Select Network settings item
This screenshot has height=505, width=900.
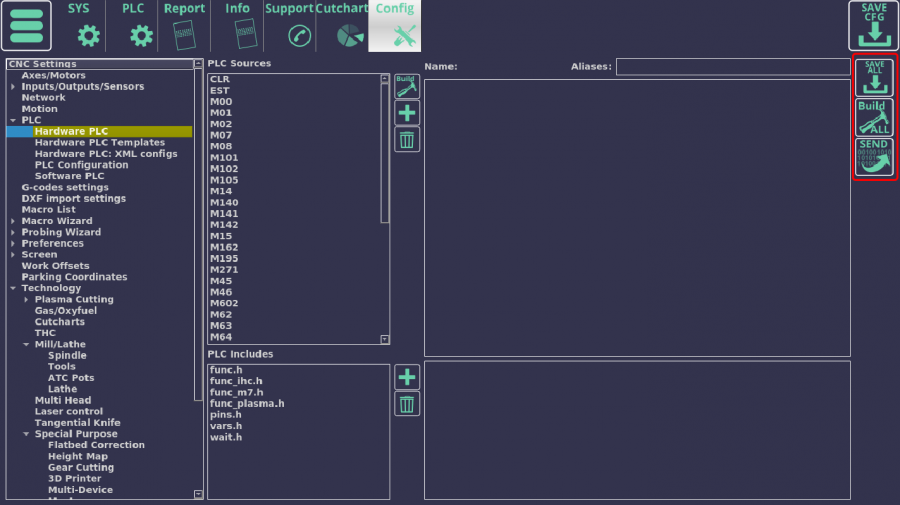point(43,98)
